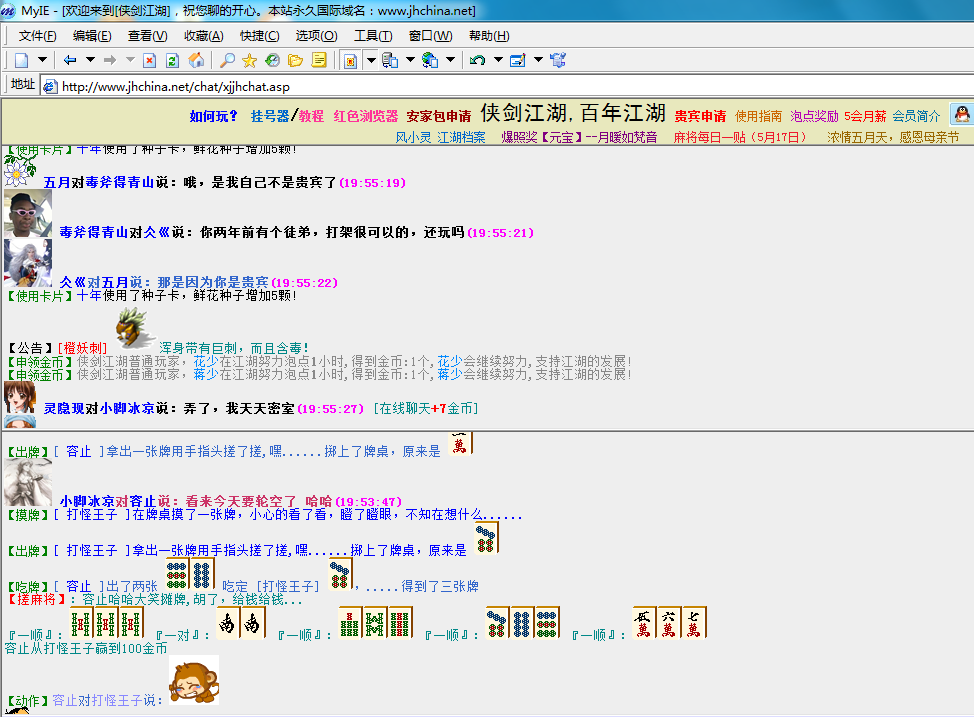
Task: Go back with the blue Back arrow
Action: (x=70, y=60)
